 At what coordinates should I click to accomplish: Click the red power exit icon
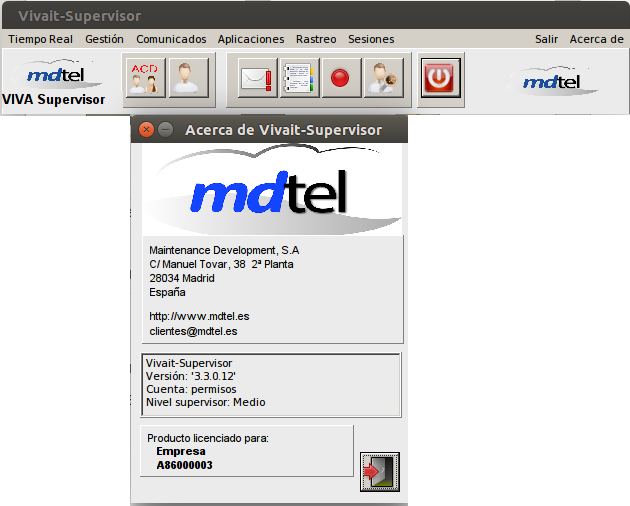click(x=441, y=78)
